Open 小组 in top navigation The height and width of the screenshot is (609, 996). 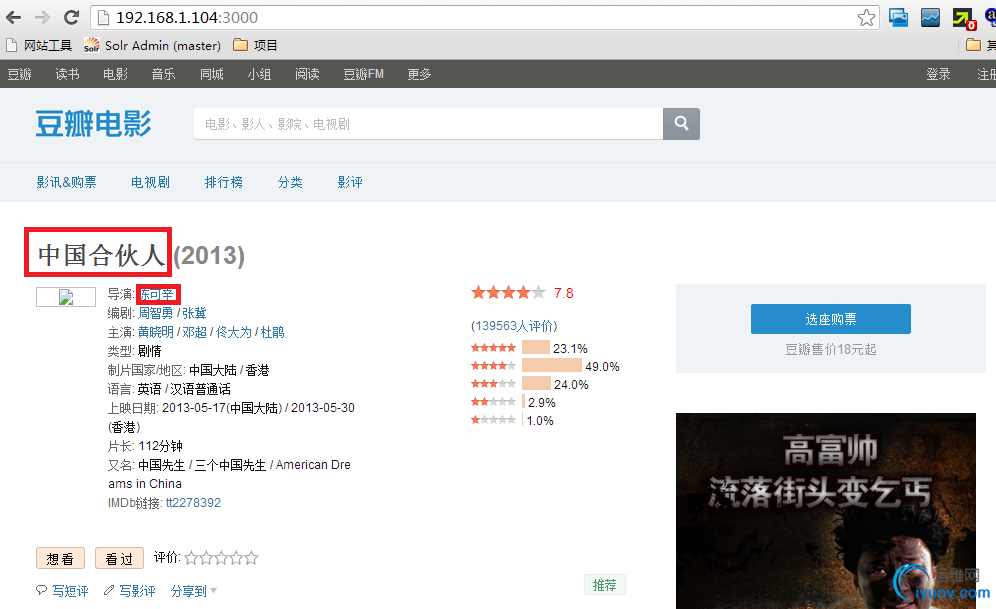(259, 74)
